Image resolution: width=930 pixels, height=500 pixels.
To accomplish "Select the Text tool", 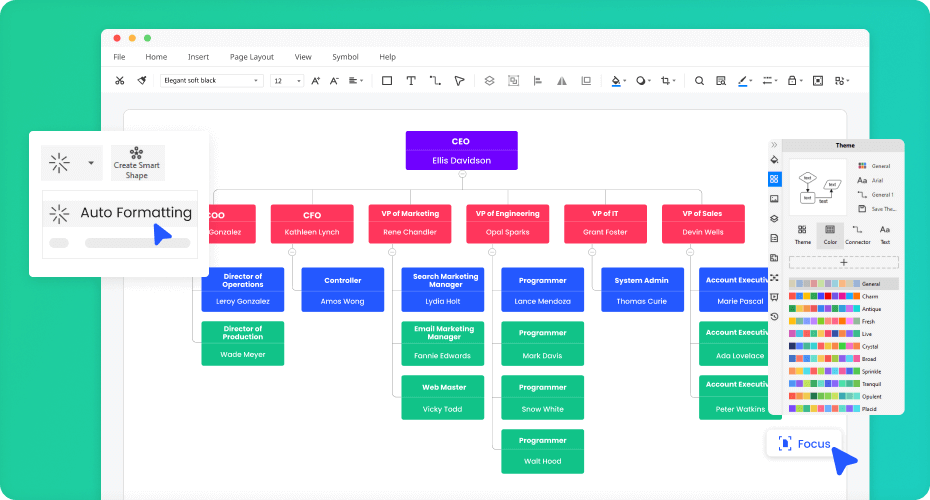I will pyautogui.click(x=410, y=81).
